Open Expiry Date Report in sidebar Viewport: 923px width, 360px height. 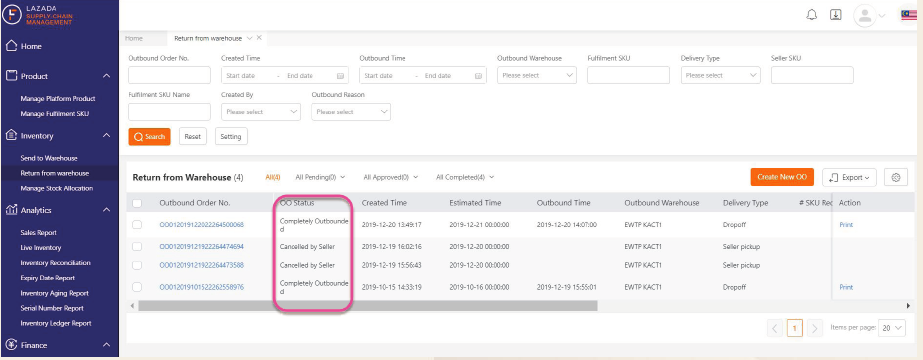click(x=48, y=278)
